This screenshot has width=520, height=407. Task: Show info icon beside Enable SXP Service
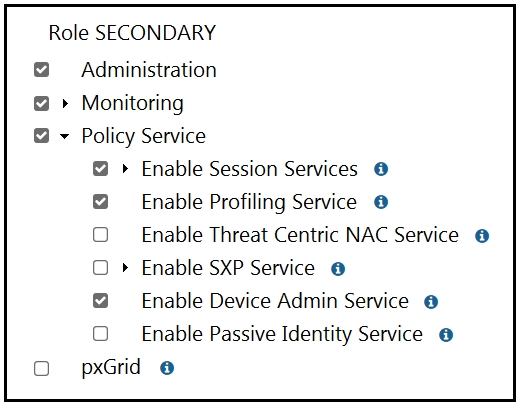[x=338, y=269]
